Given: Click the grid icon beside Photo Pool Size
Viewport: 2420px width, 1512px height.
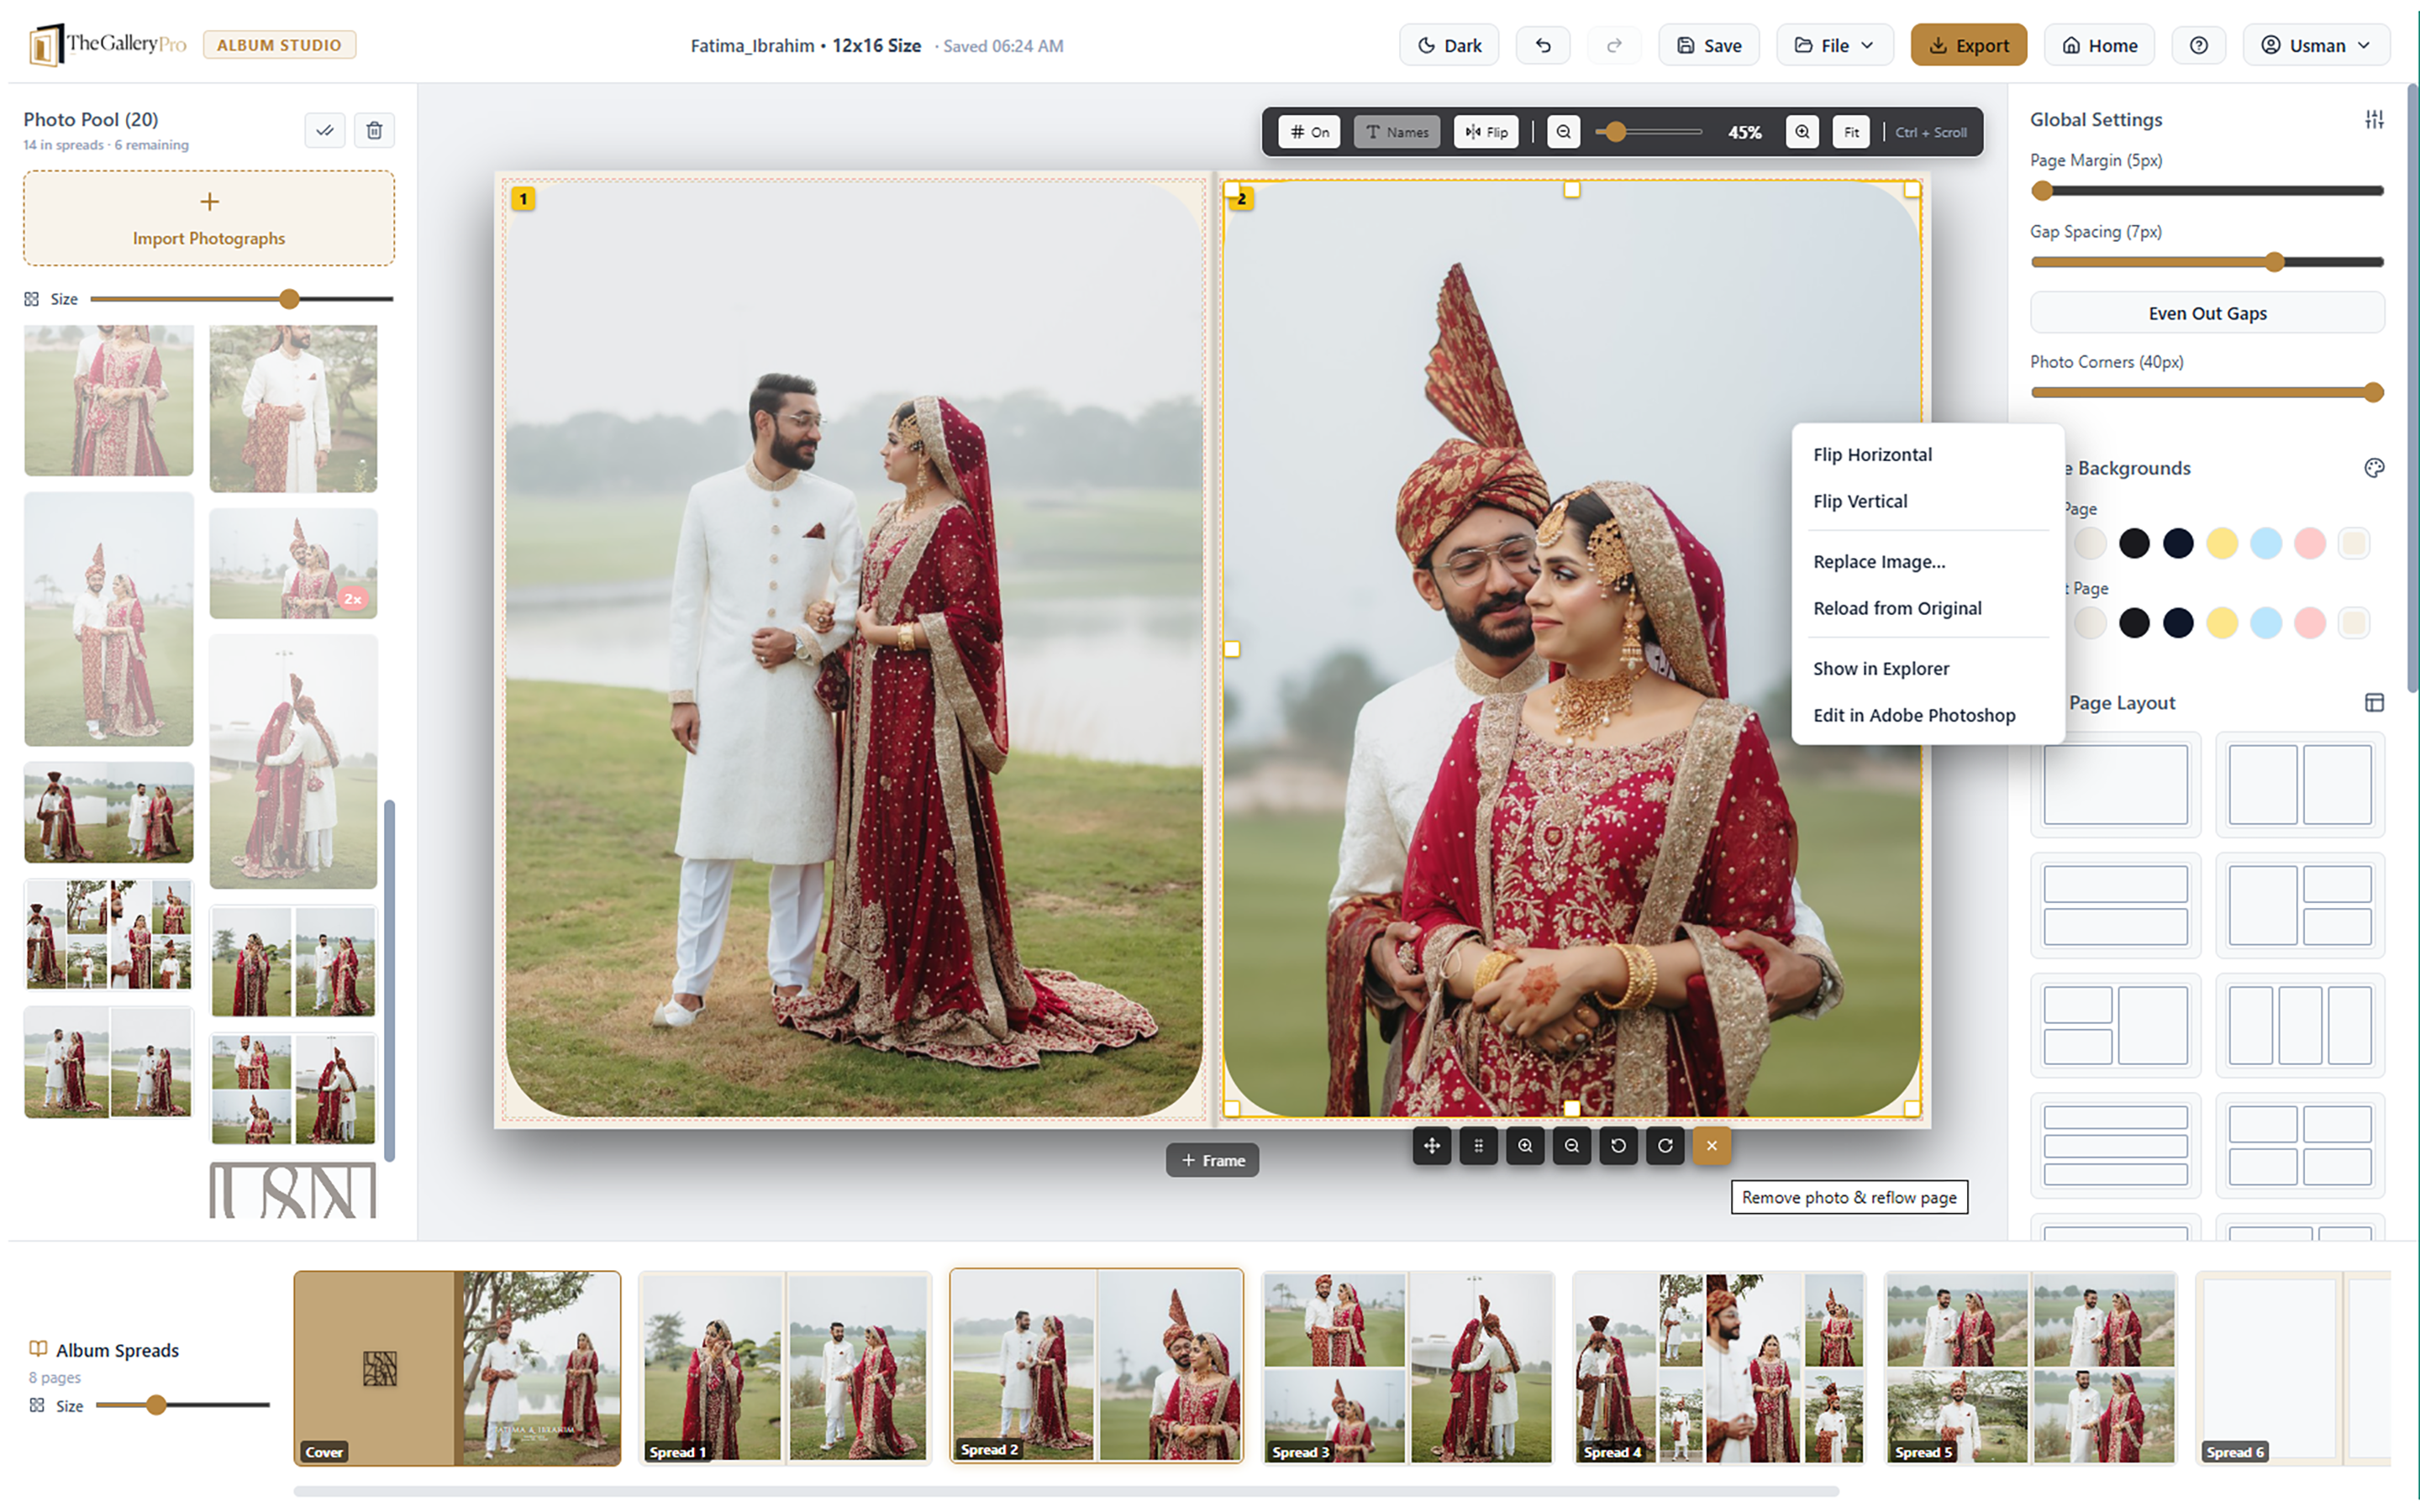Looking at the screenshot, I should coord(32,299).
